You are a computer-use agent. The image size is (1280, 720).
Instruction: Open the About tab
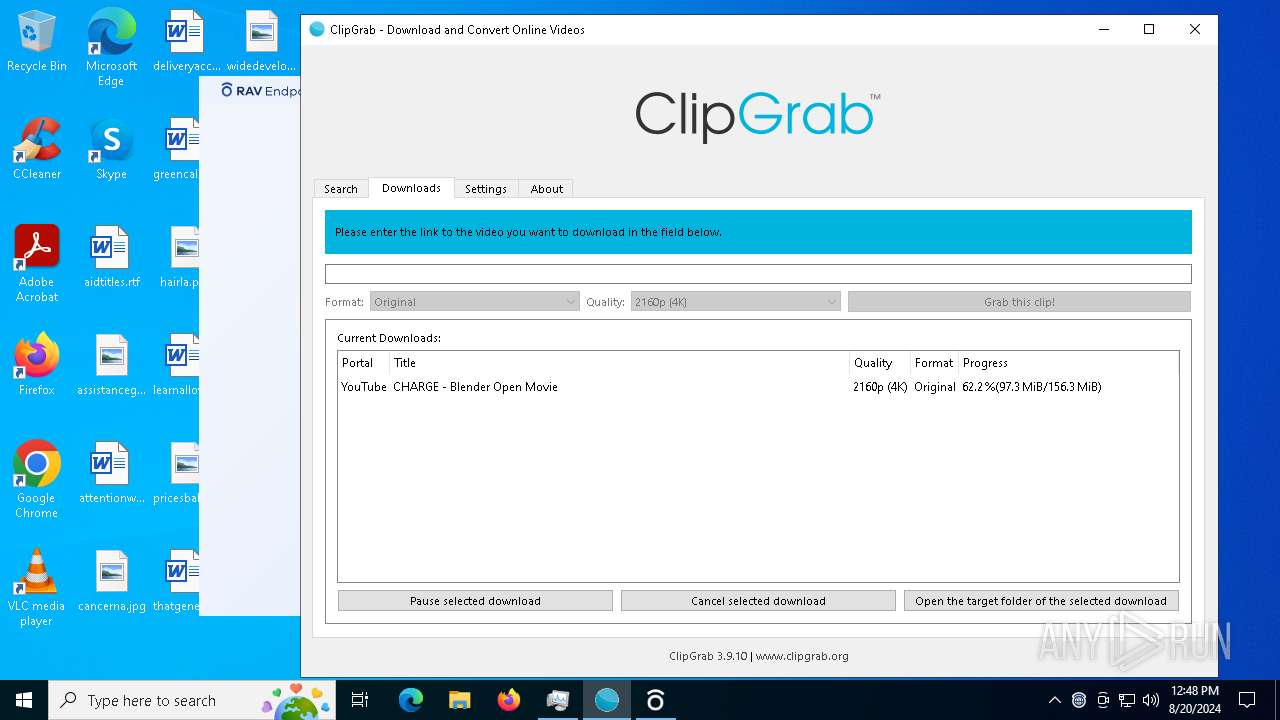(547, 189)
